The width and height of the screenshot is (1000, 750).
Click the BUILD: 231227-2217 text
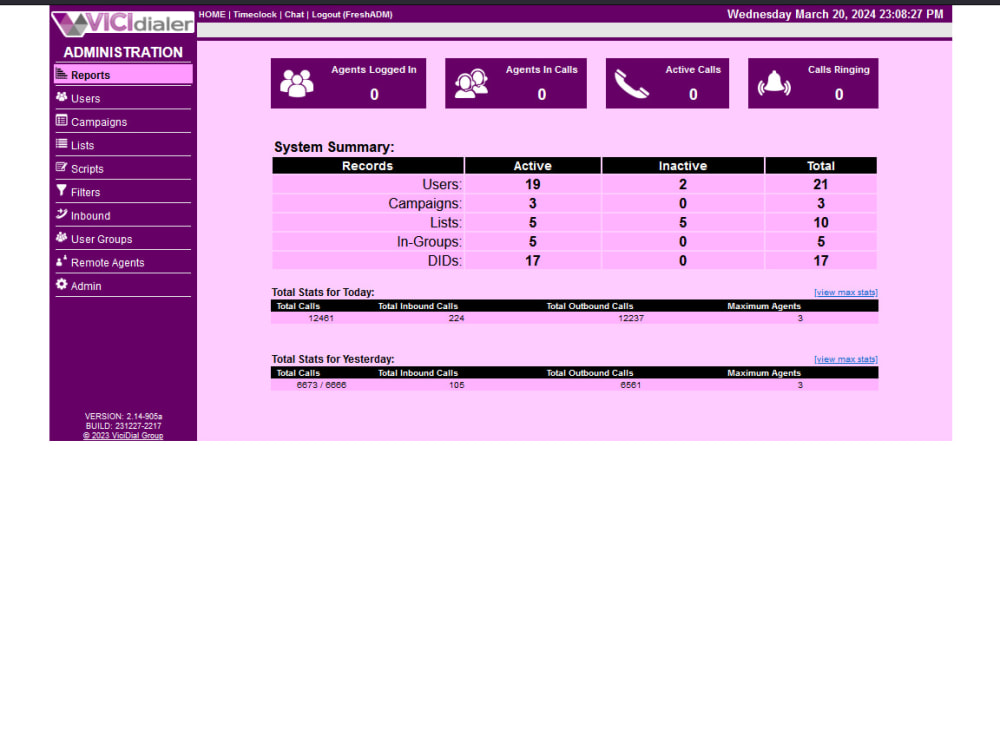[x=124, y=425]
